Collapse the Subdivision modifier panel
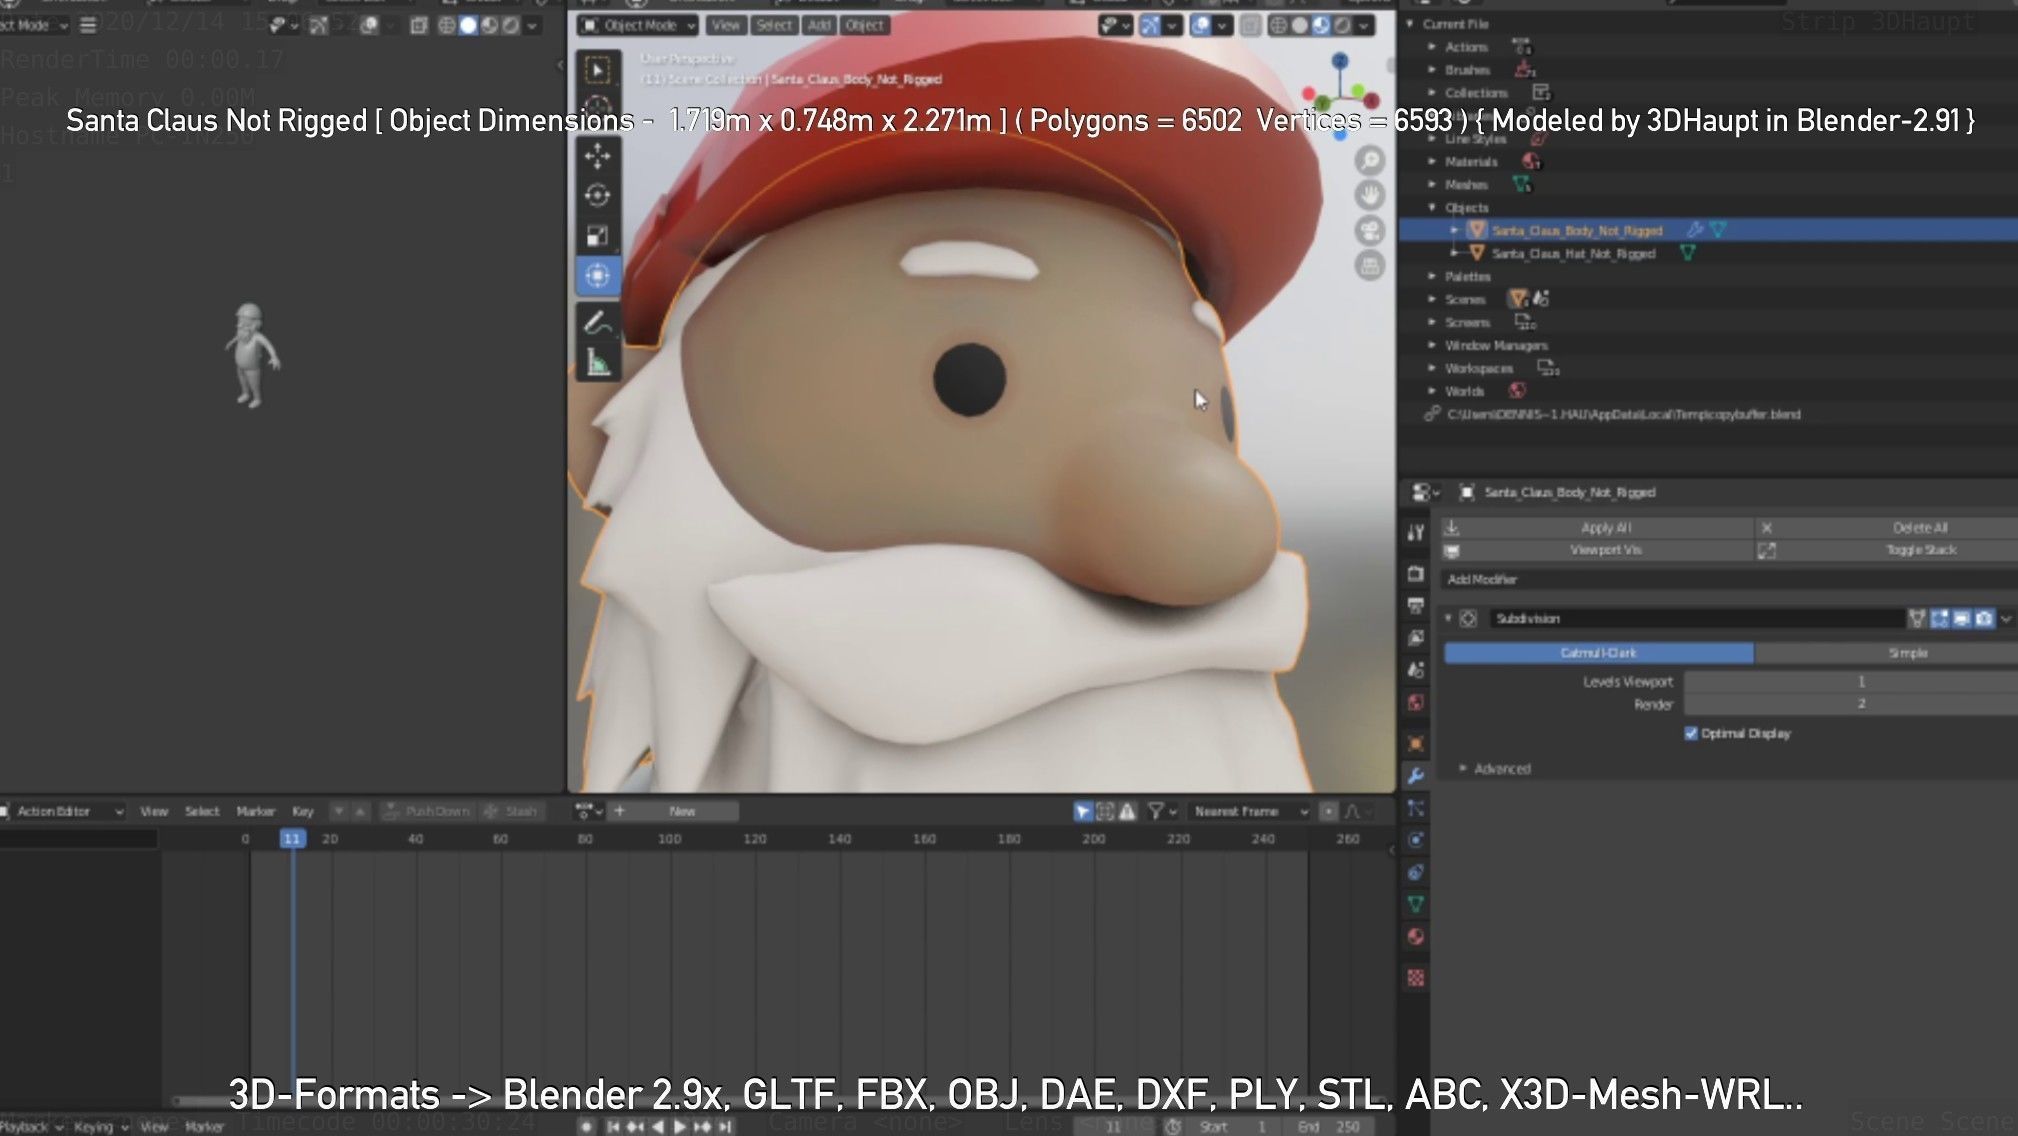 click(1447, 619)
